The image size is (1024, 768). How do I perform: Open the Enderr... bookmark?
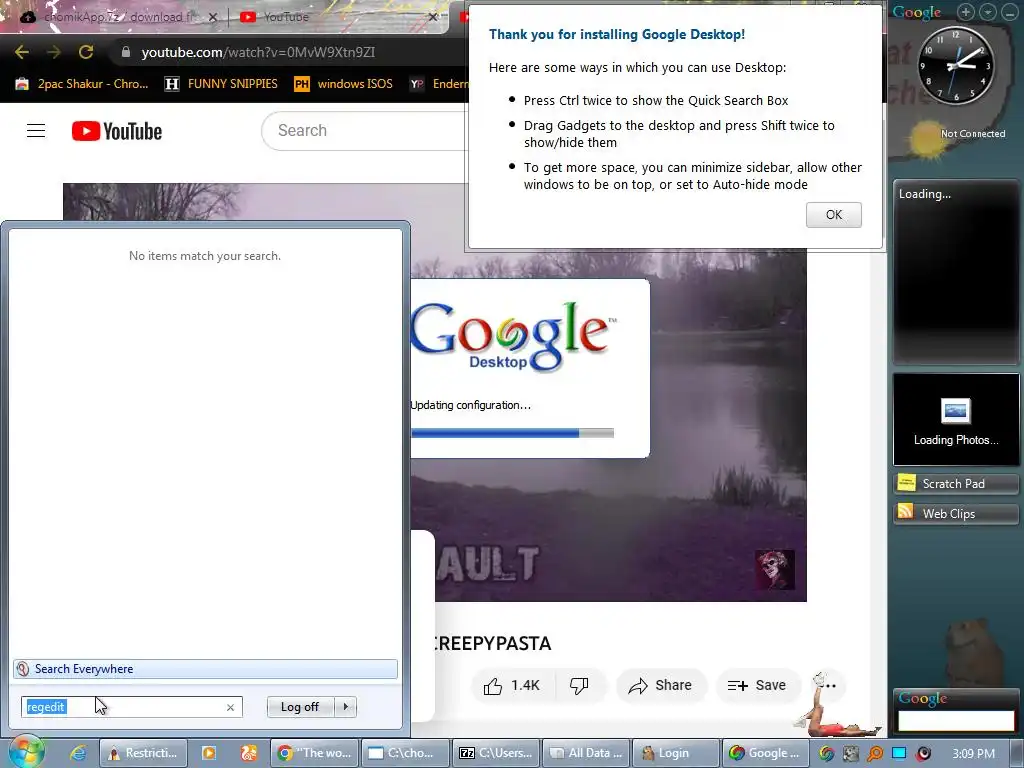(439, 84)
